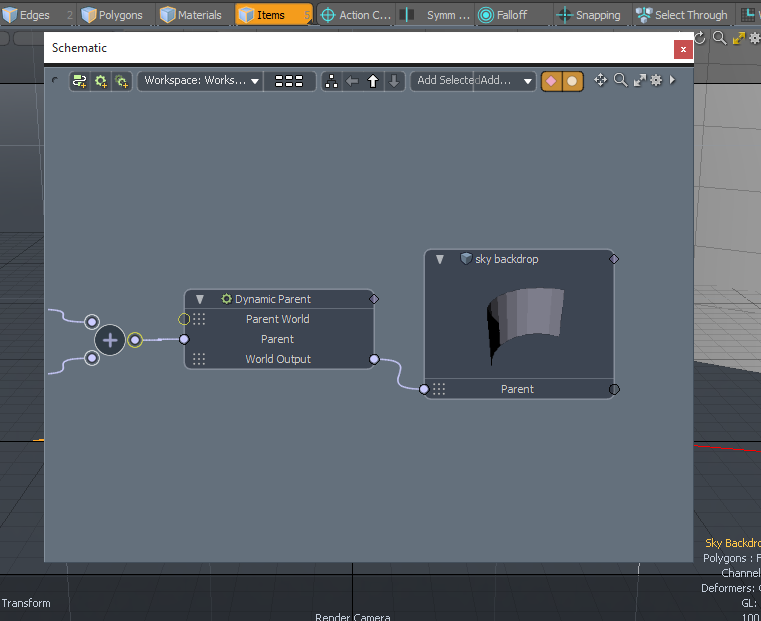The image size is (761, 621).
Task: Click the Parent World channel label
Action: click(278, 319)
